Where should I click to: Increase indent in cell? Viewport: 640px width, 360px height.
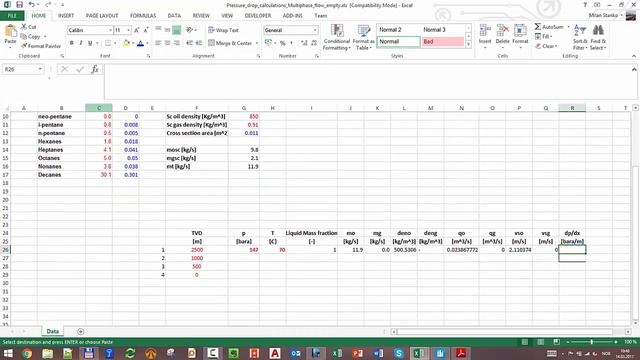coord(199,43)
